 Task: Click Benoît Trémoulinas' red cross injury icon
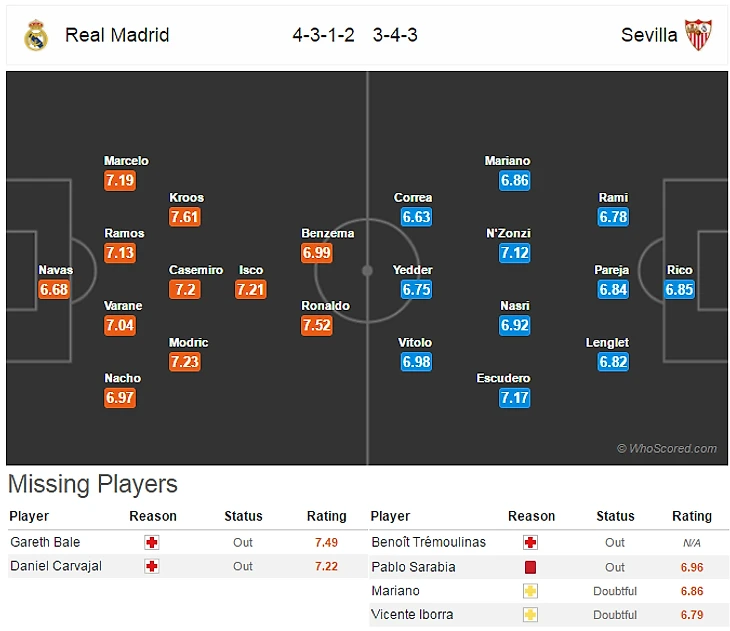[x=531, y=542]
